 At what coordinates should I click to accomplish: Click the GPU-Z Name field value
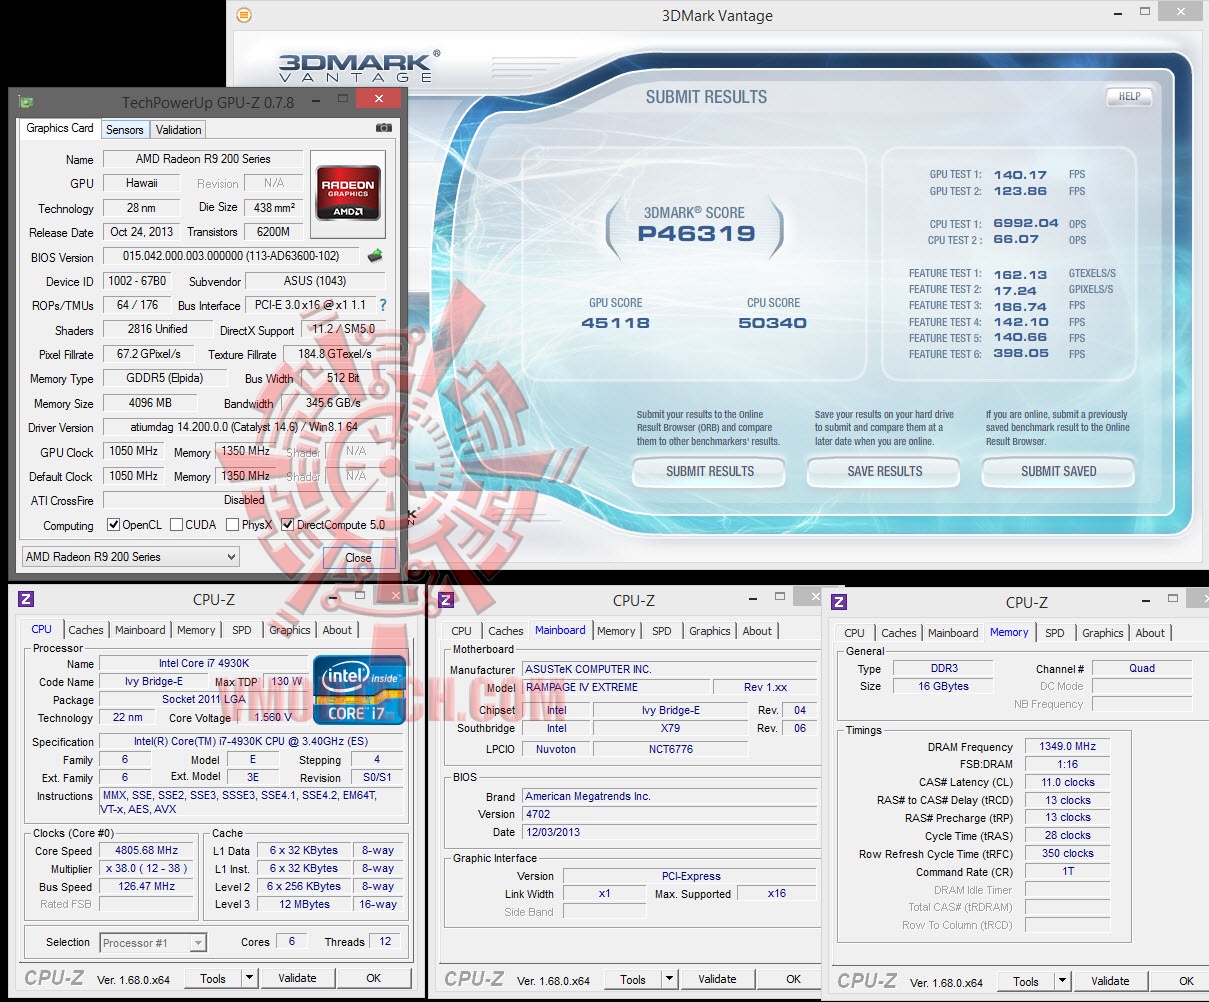pos(203,158)
